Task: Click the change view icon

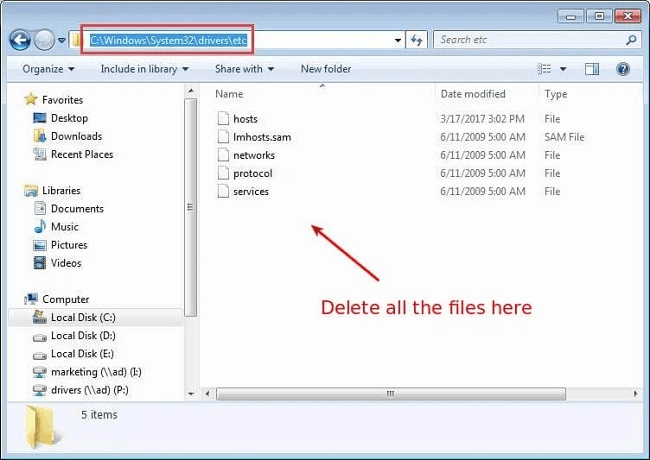Action: pyautogui.click(x=545, y=69)
